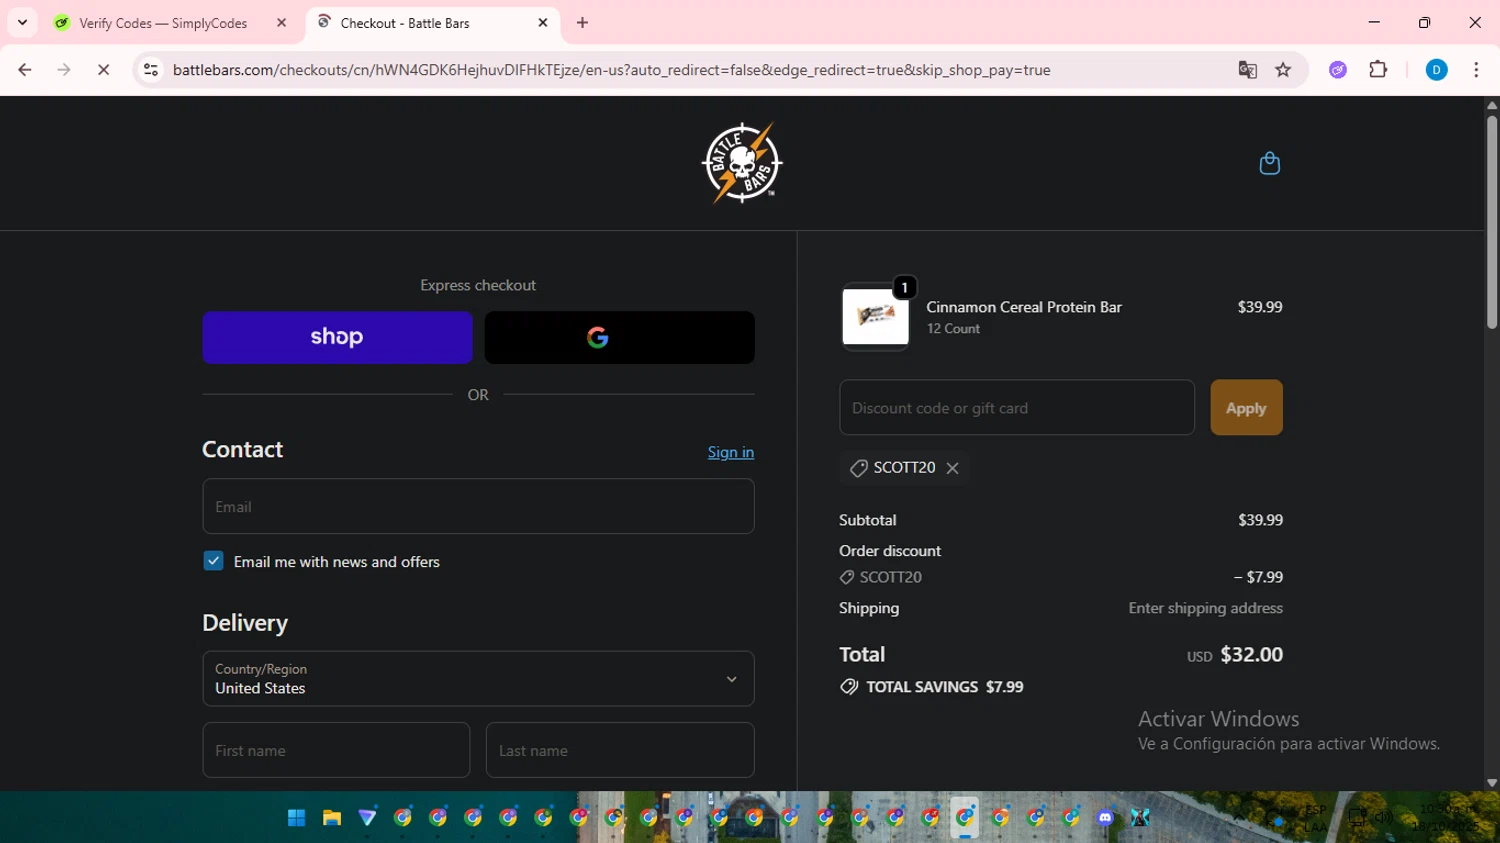Apply the discount code

pyautogui.click(x=1246, y=408)
